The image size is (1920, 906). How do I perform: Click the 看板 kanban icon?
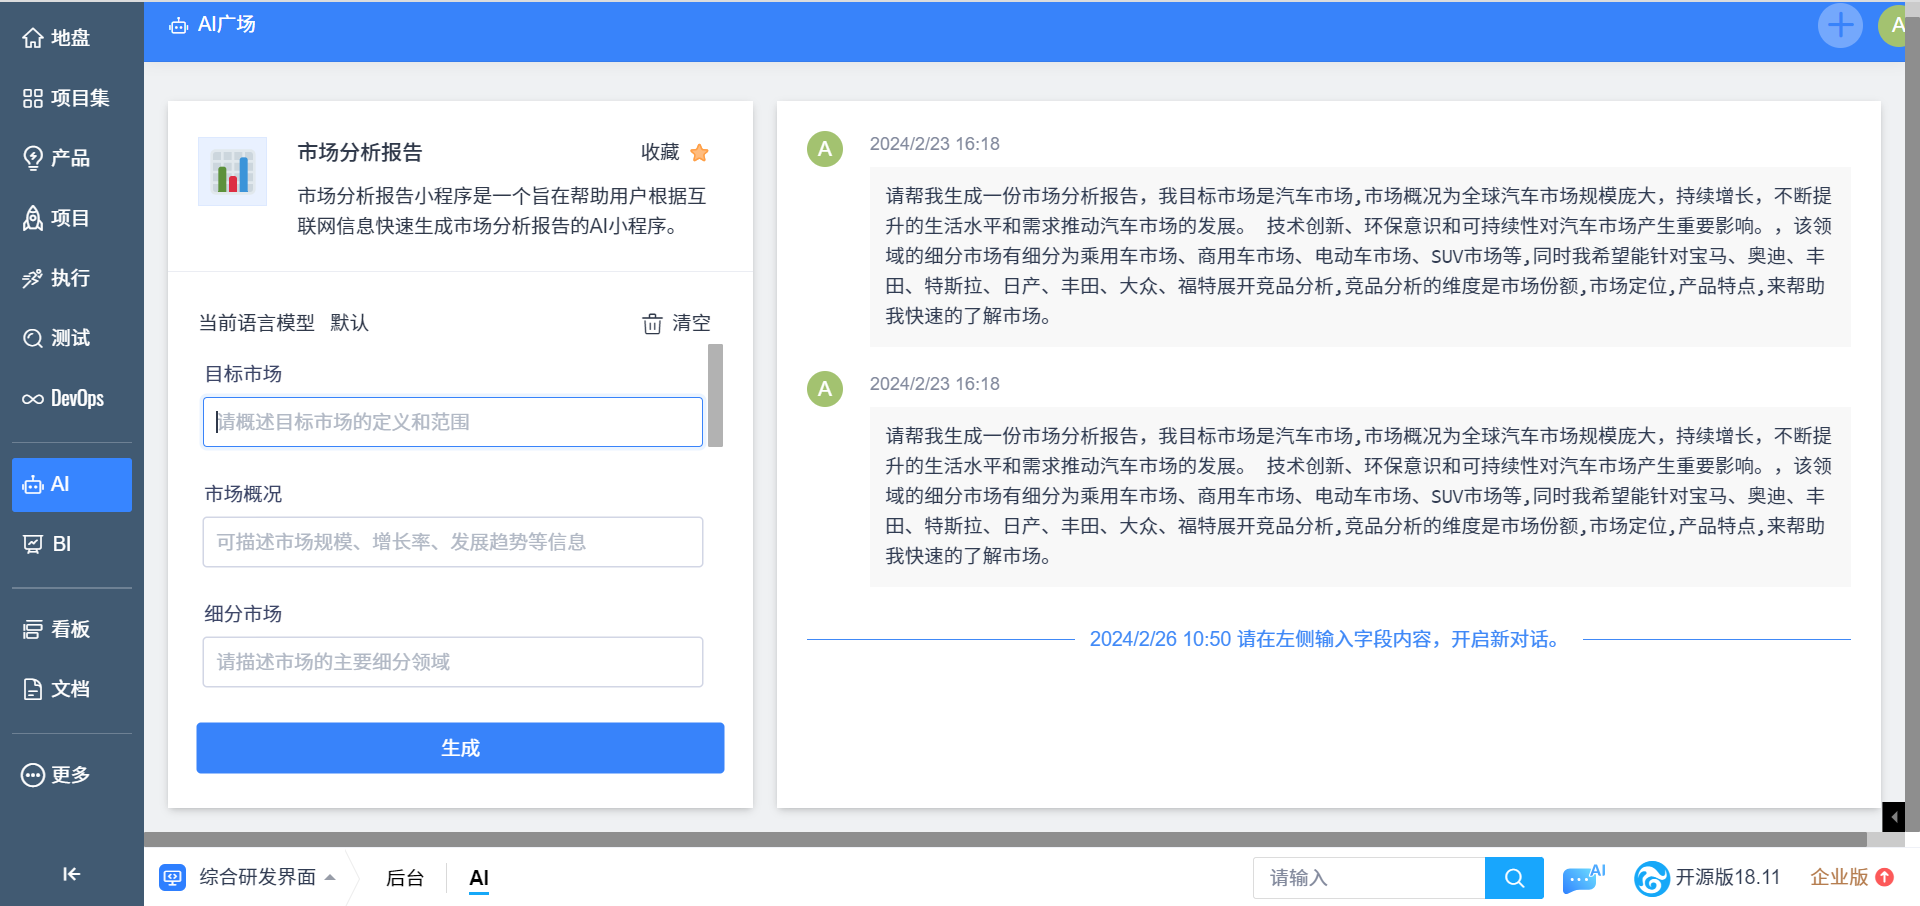coord(33,629)
